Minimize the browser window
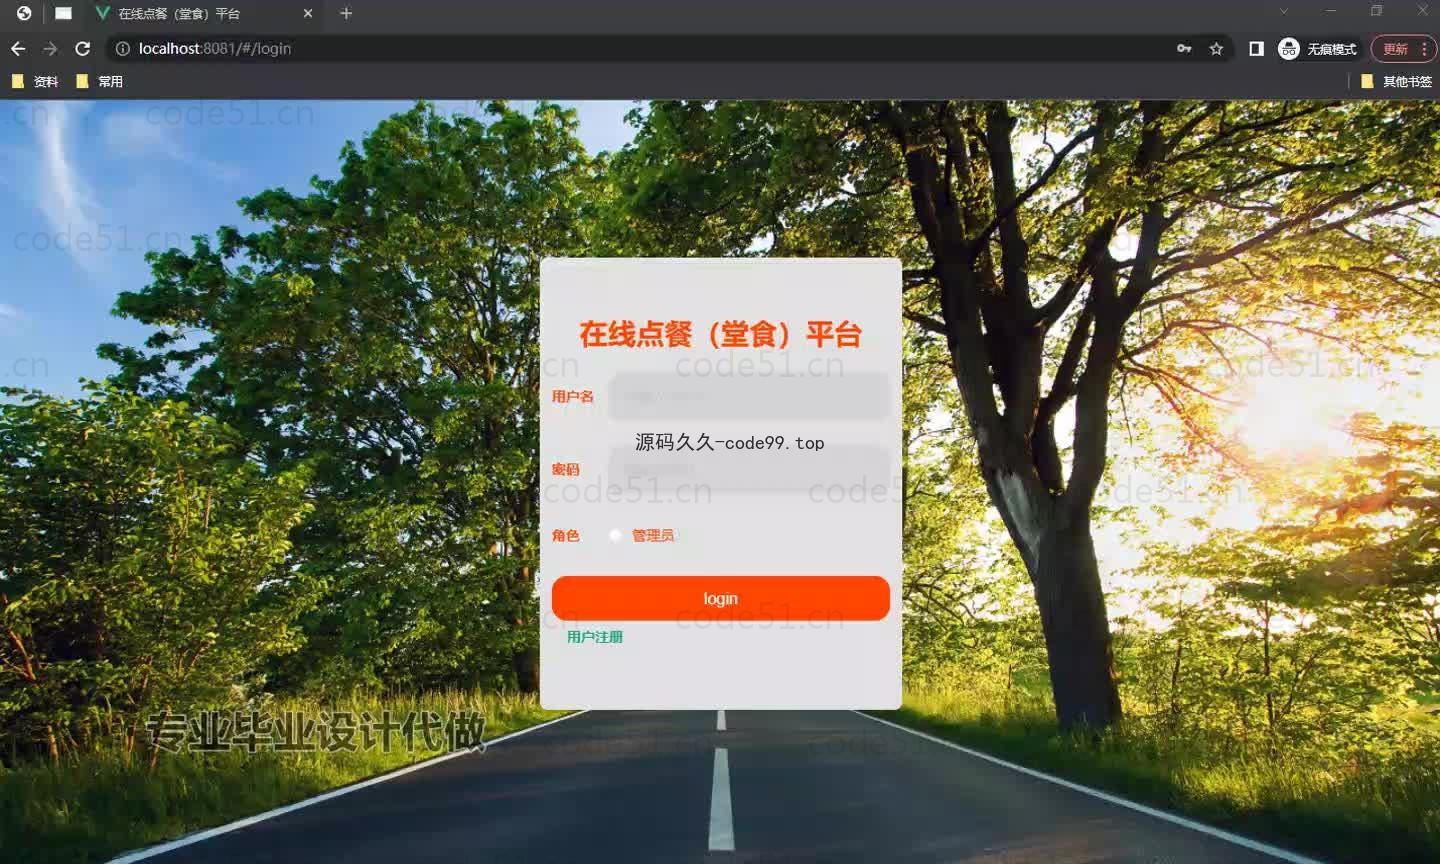 coord(1331,11)
